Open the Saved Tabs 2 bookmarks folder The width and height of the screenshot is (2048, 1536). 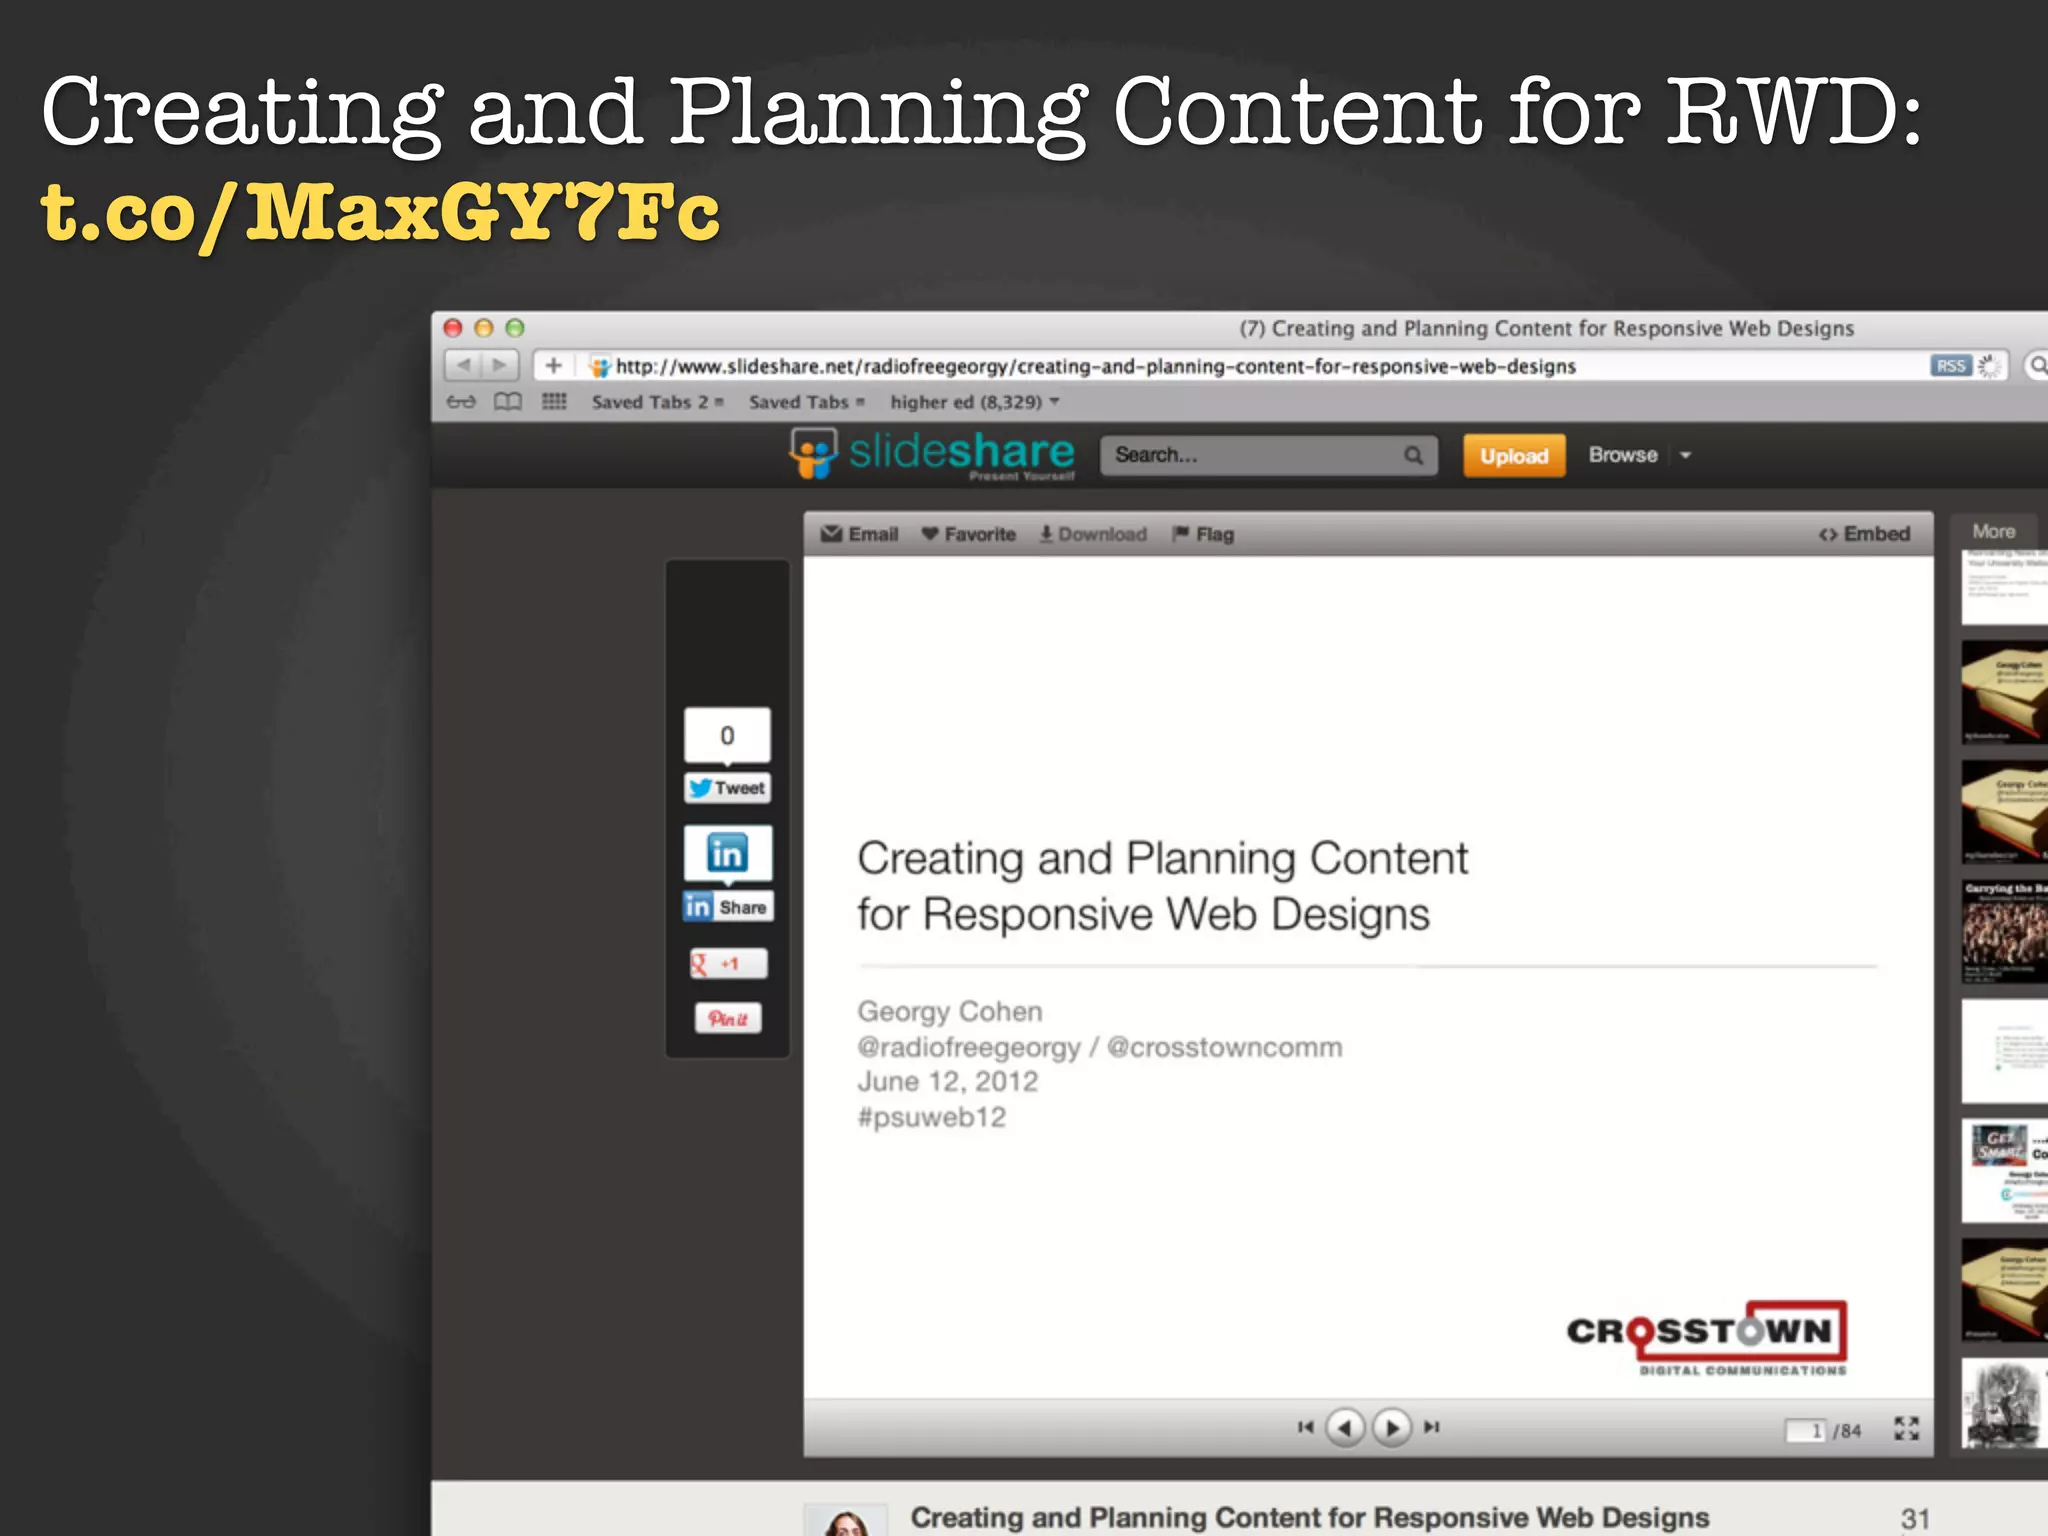pos(657,402)
